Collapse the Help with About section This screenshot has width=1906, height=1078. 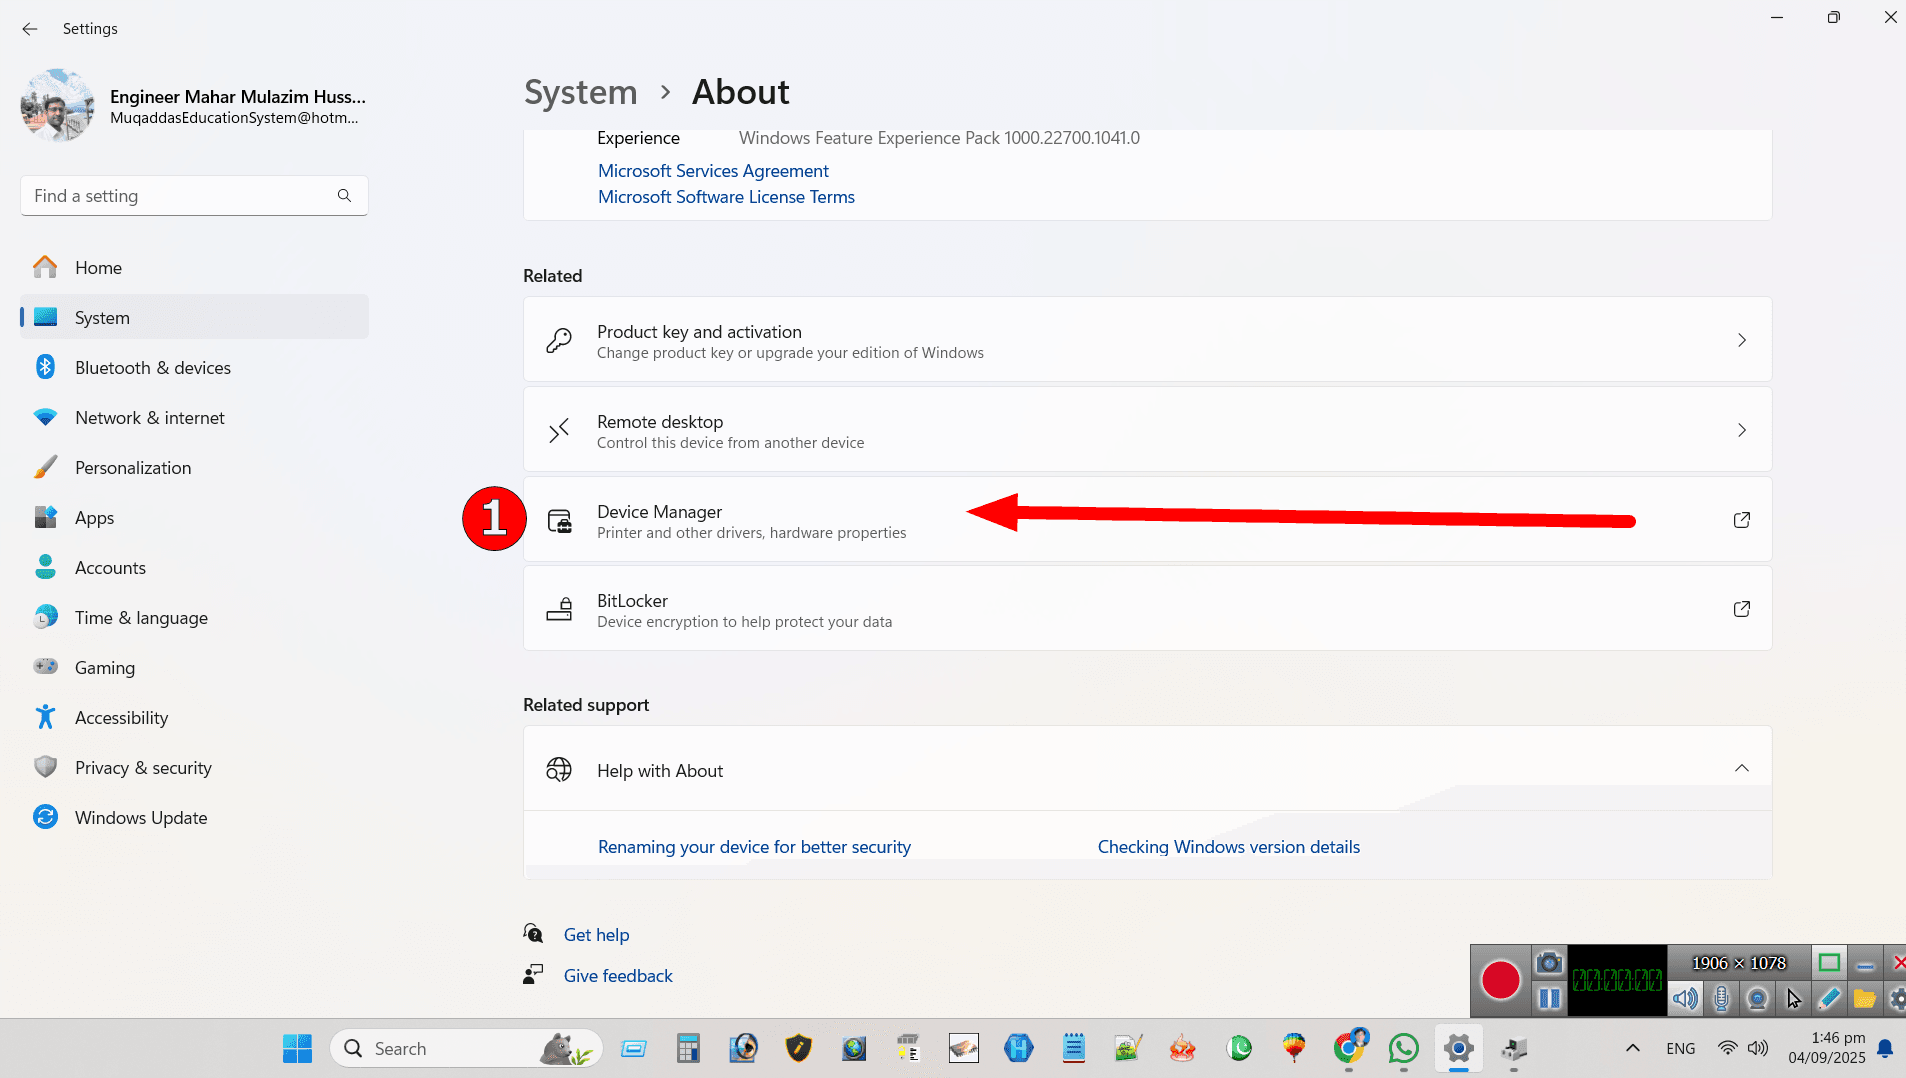point(1741,768)
